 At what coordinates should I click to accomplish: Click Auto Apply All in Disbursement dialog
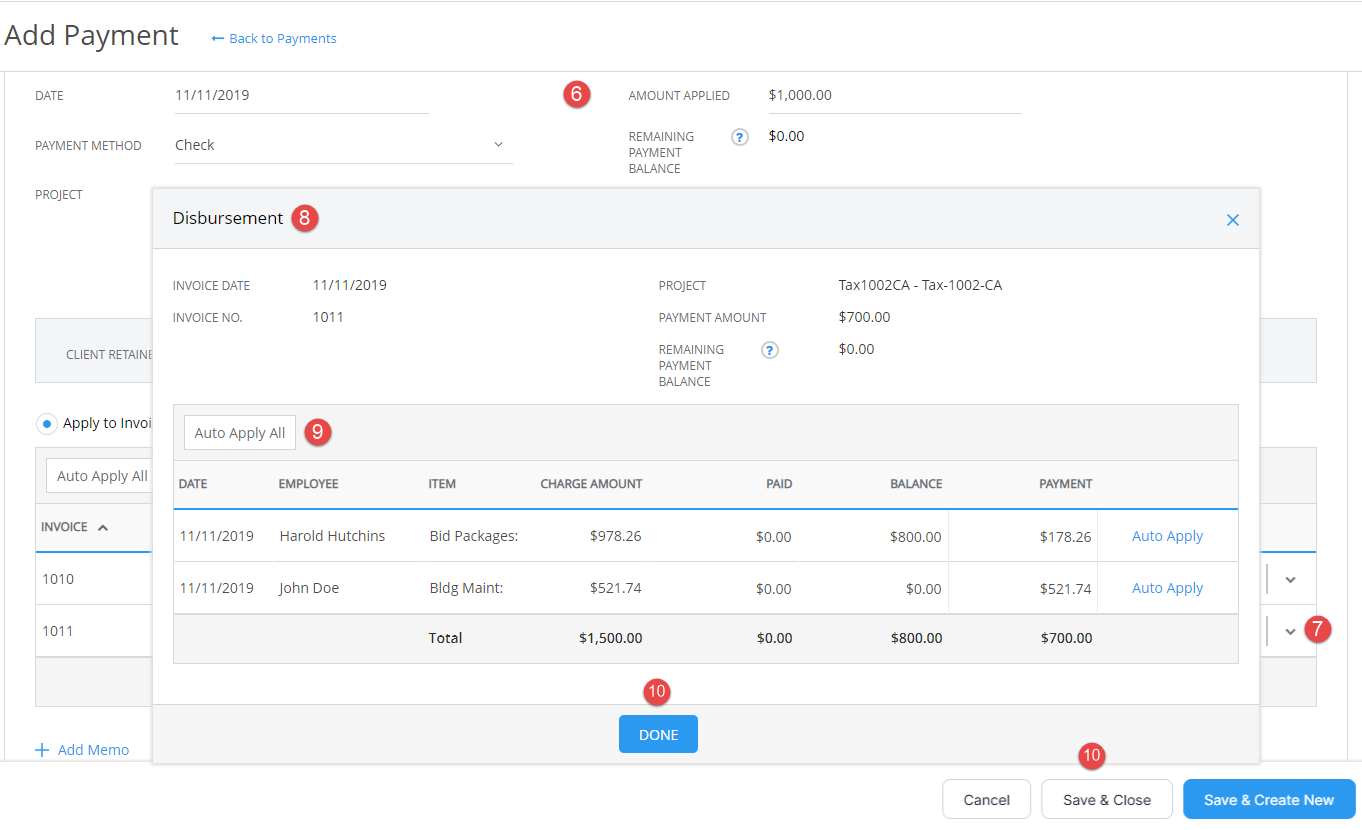(240, 433)
